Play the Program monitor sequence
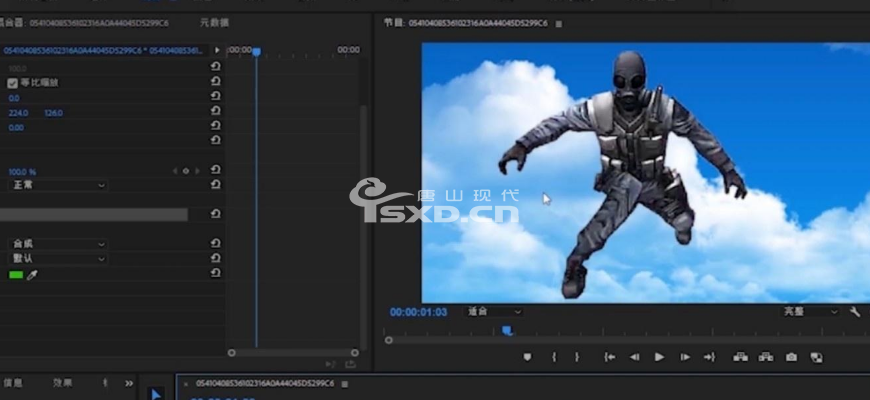This screenshot has height=400, width=870. click(x=659, y=357)
